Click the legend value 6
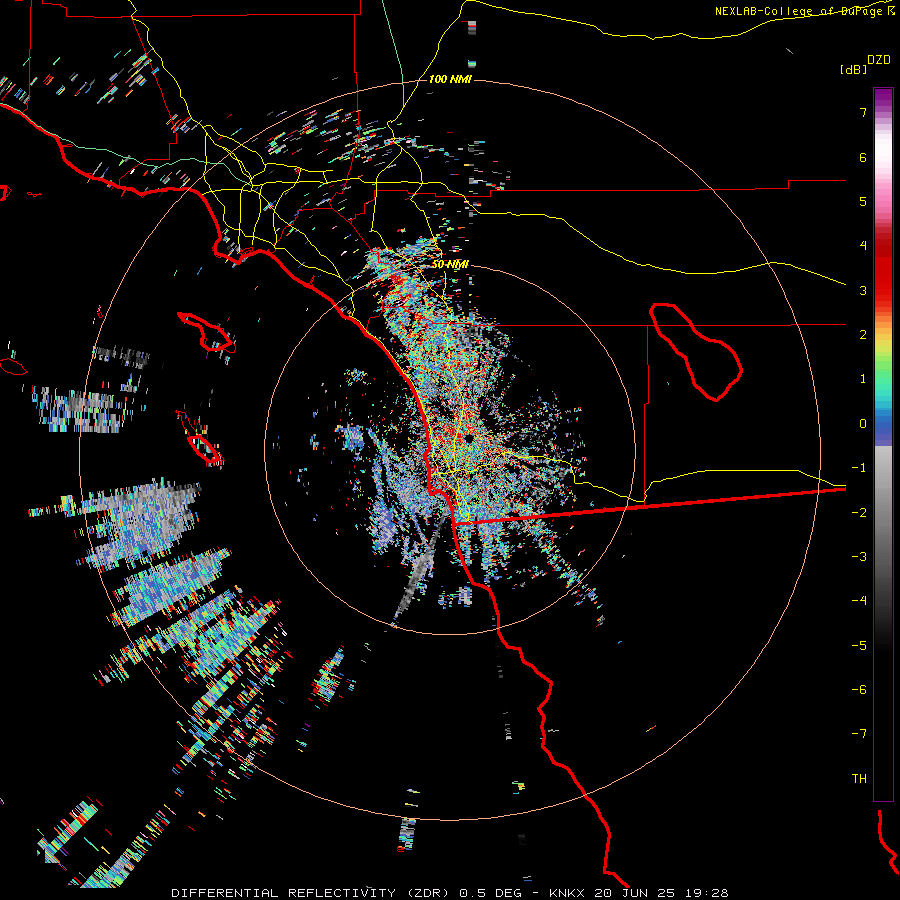This screenshot has width=900, height=900. [863, 157]
